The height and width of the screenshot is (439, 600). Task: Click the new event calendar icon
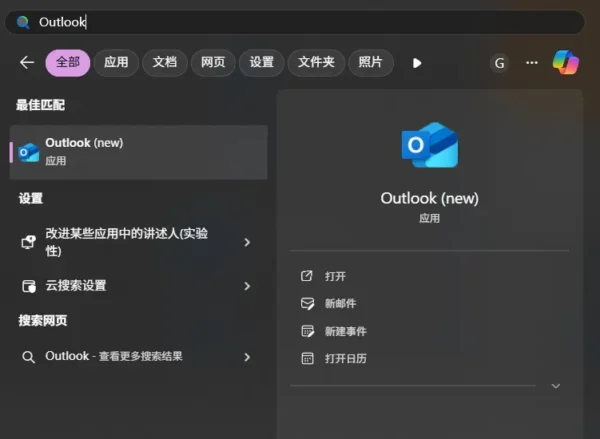[308, 331]
